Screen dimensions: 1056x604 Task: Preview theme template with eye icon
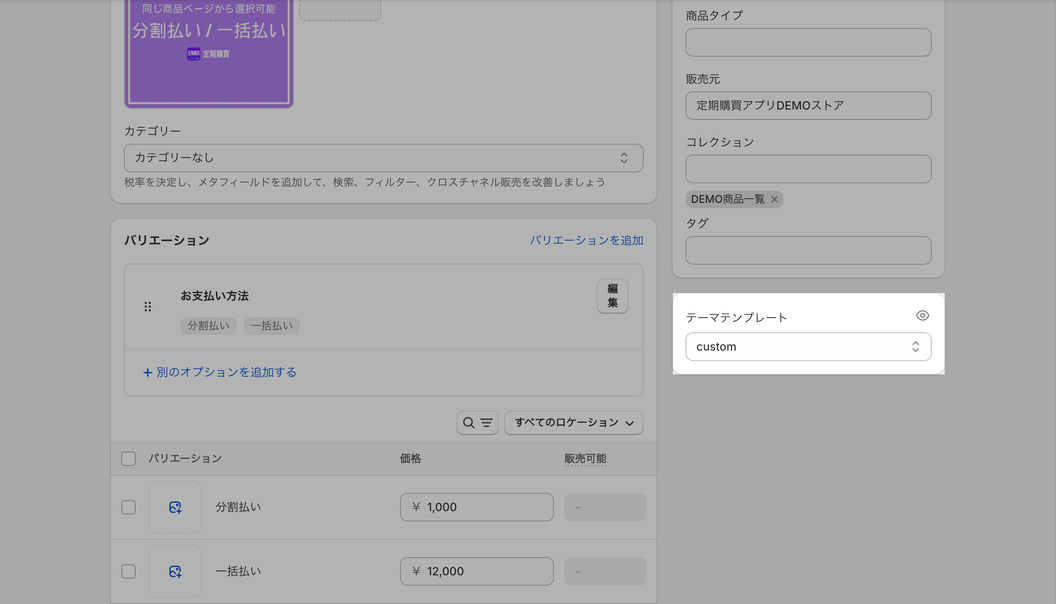point(922,316)
